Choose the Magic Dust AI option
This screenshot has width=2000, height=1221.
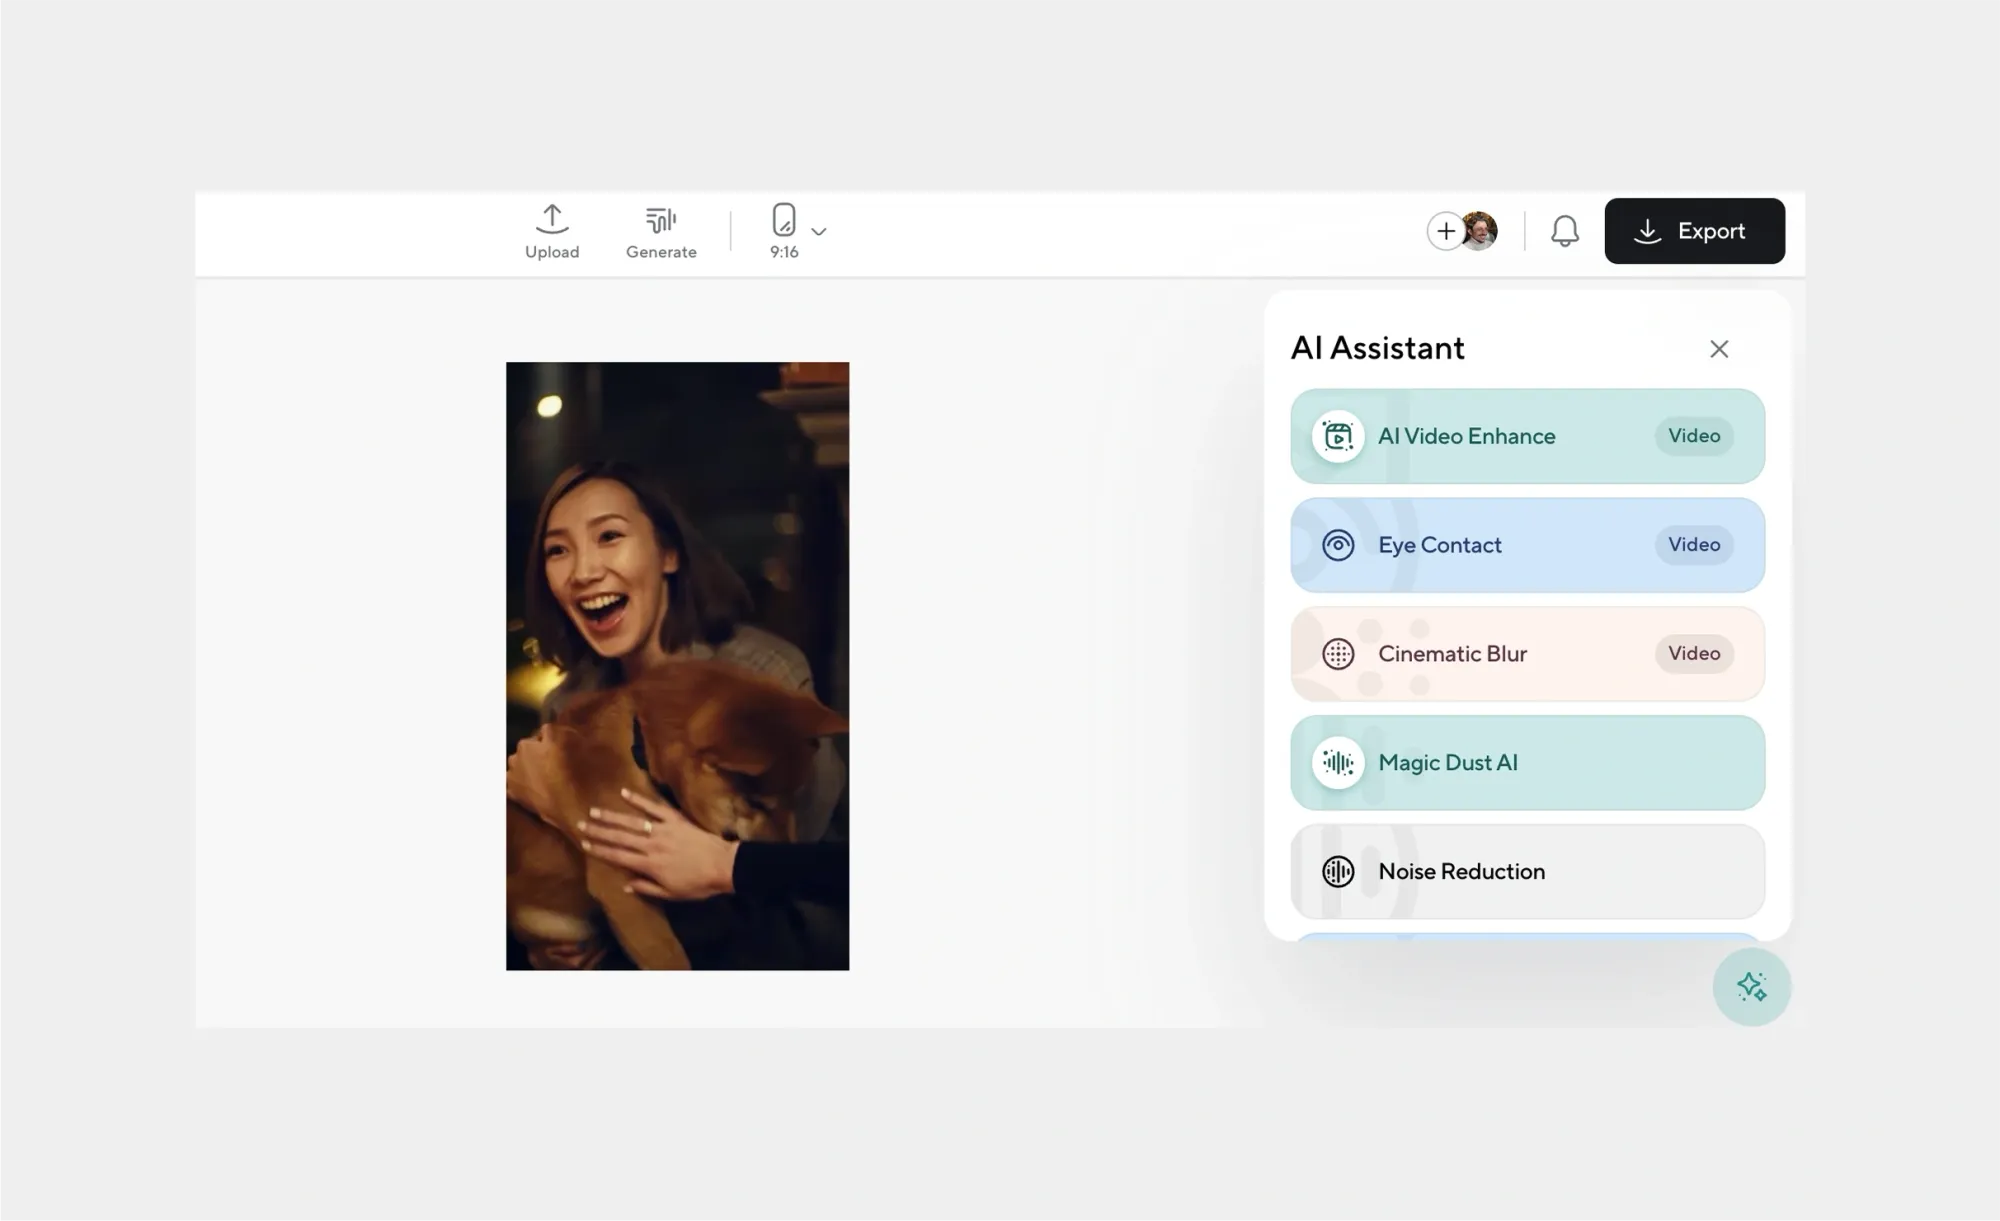pos(1447,763)
